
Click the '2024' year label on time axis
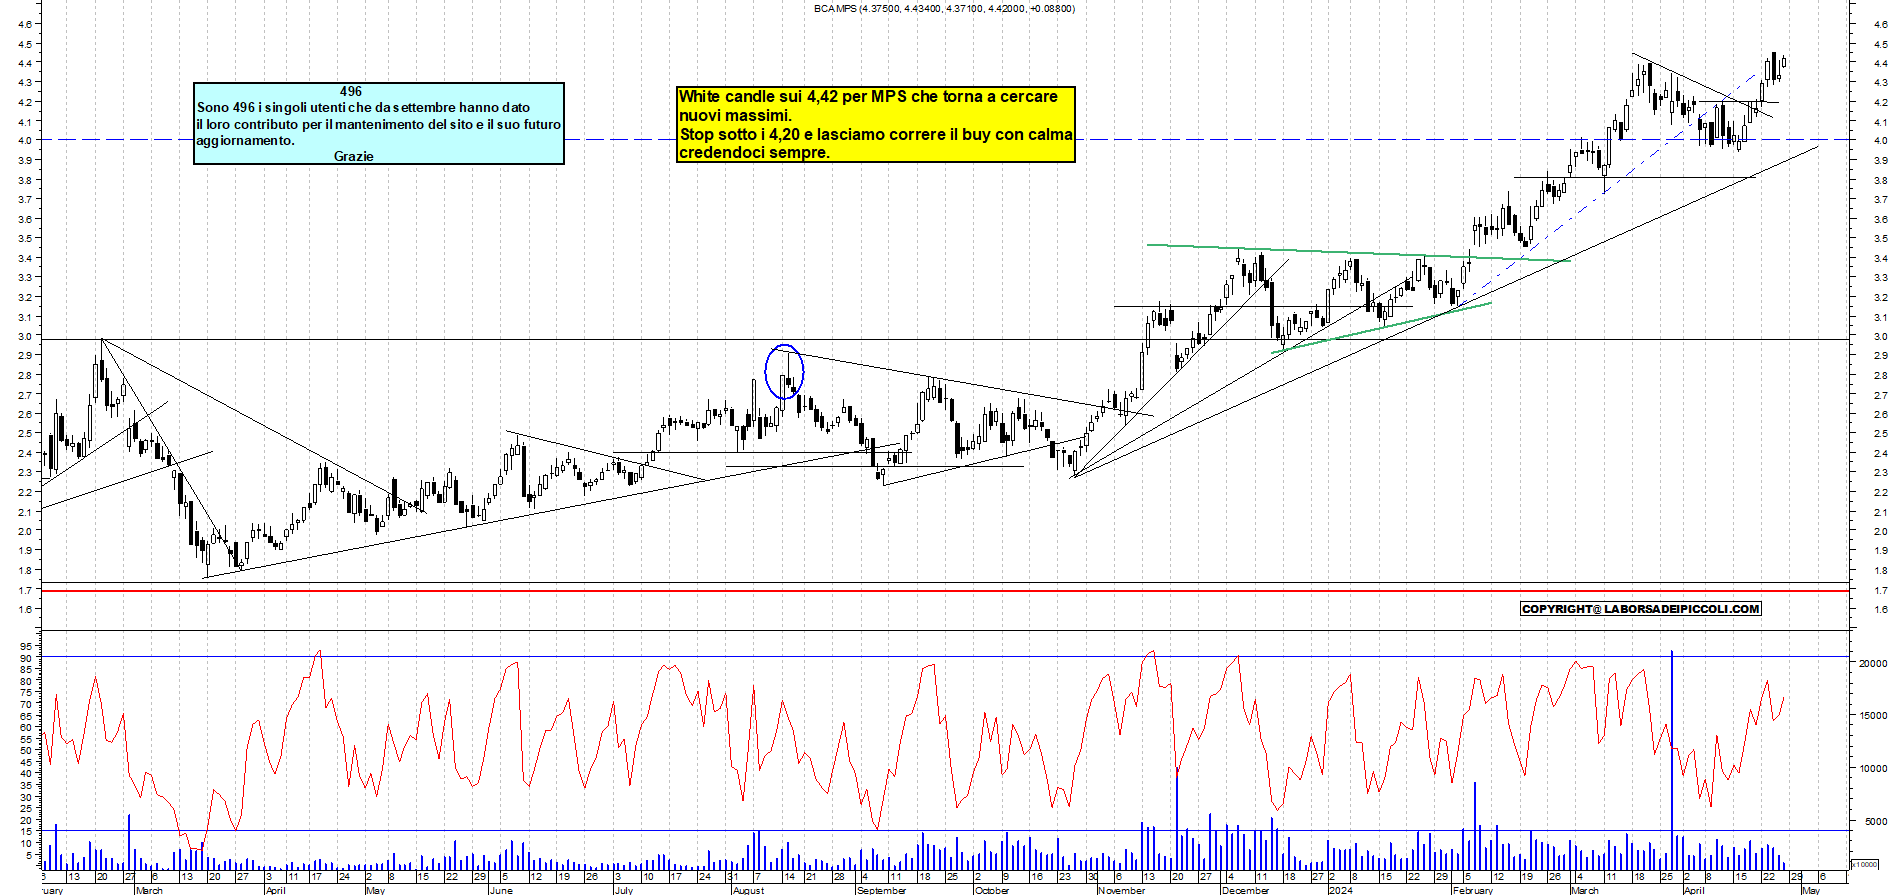pyautogui.click(x=1340, y=890)
